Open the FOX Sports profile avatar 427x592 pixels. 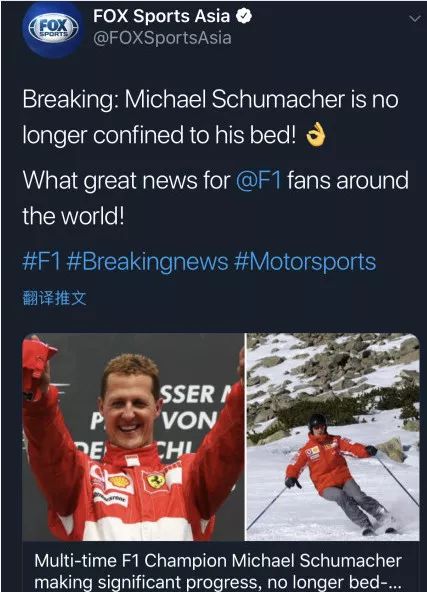click(53, 29)
